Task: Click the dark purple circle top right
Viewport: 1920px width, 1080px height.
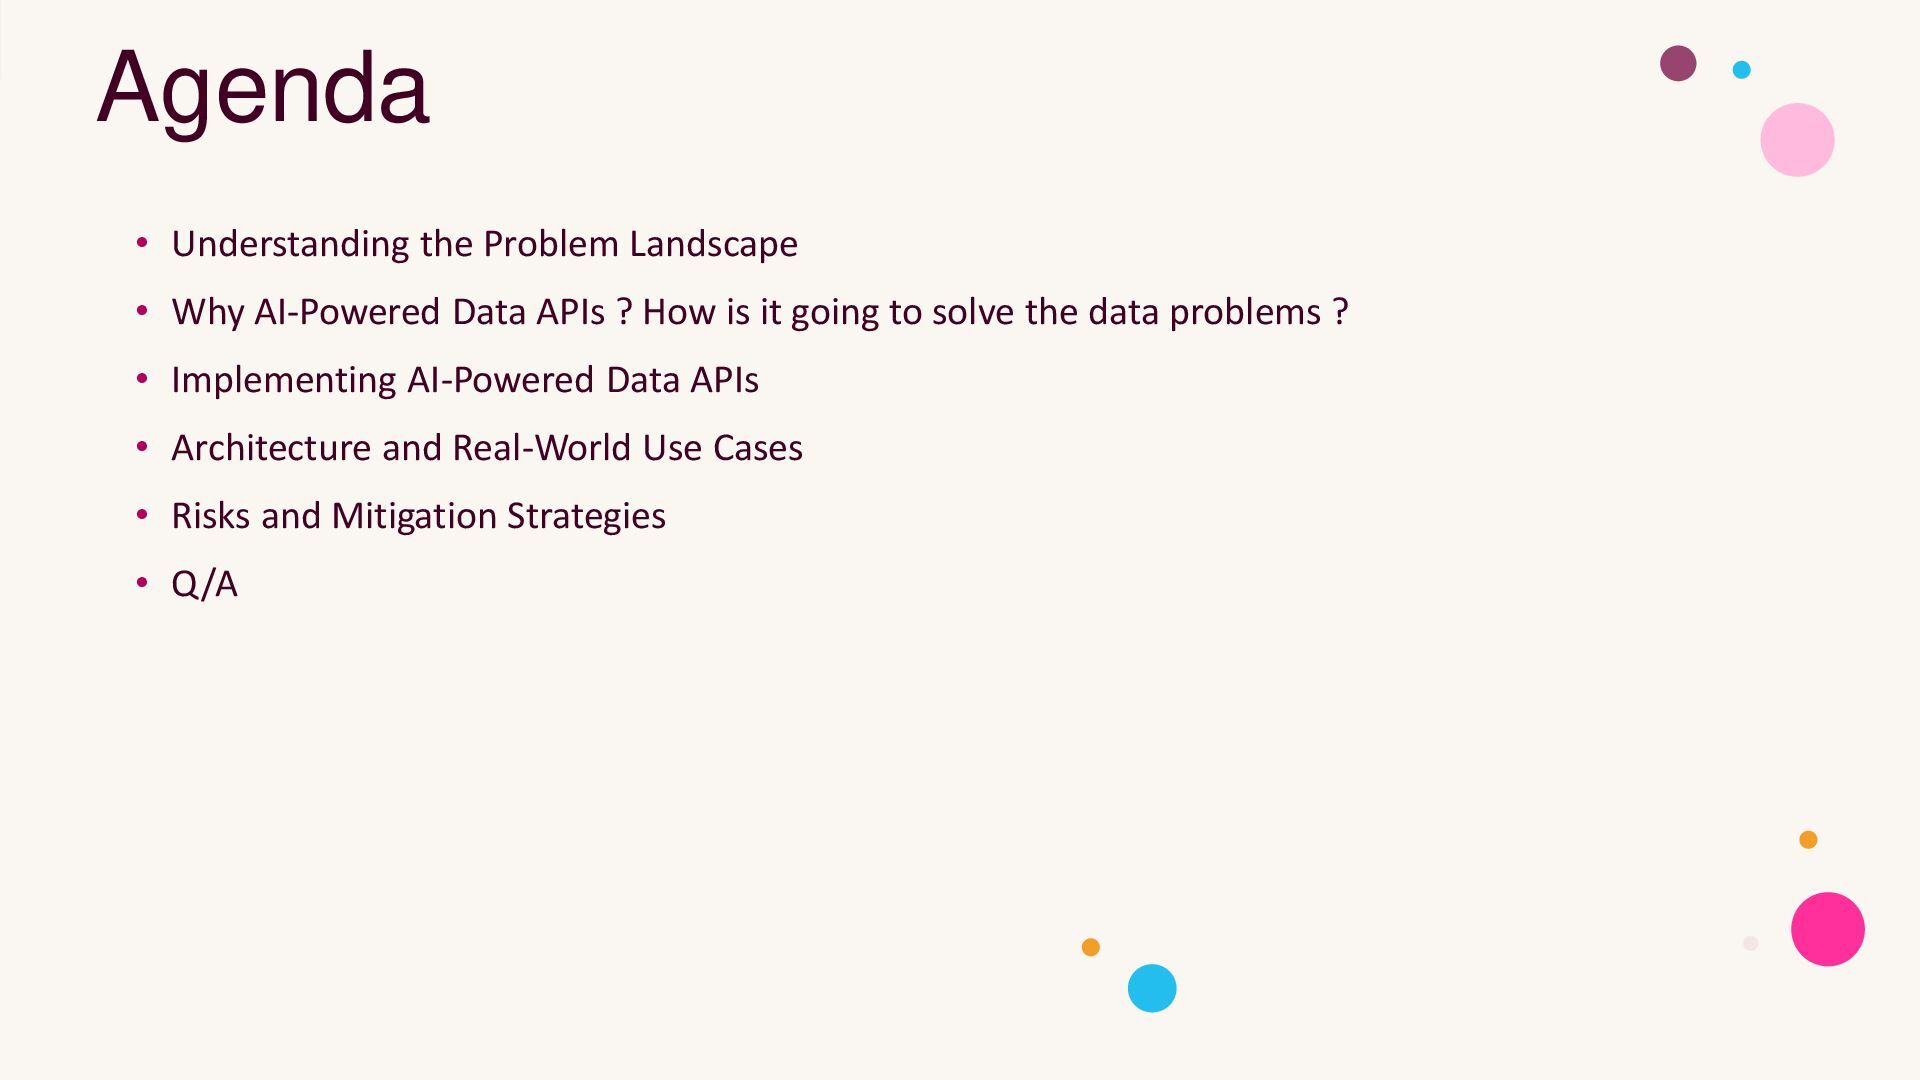Action: pyautogui.click(x=1678, y=63)
